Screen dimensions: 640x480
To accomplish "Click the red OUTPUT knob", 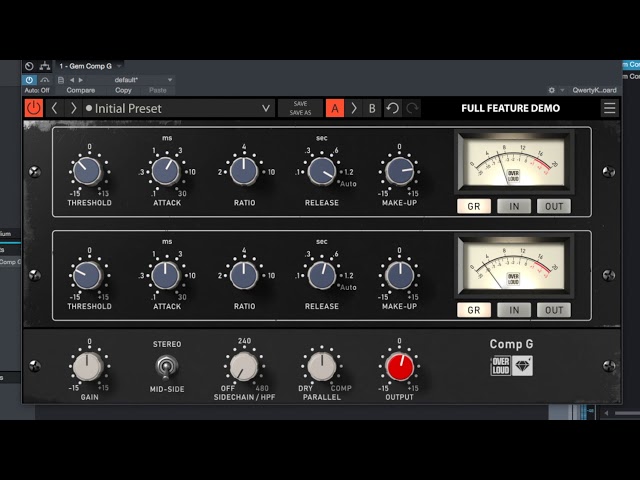I will click(400, 366).
